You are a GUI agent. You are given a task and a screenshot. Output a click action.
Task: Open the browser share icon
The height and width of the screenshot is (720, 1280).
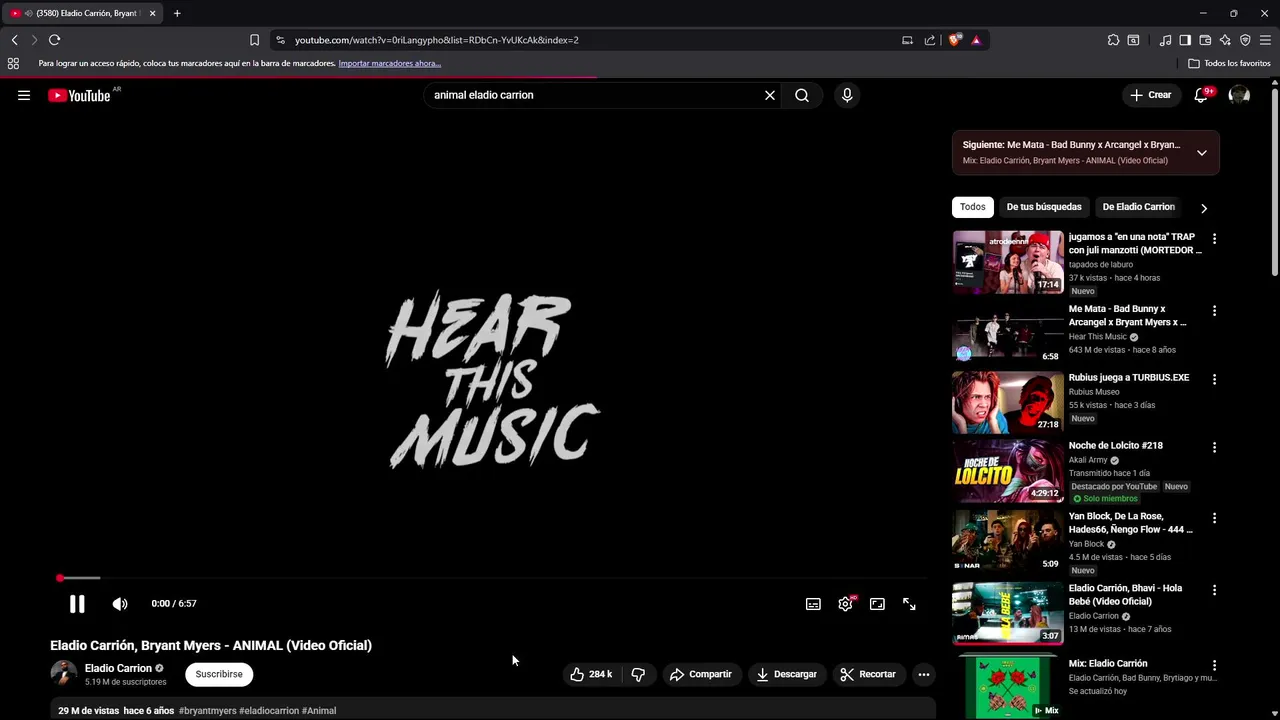point(930,40)
